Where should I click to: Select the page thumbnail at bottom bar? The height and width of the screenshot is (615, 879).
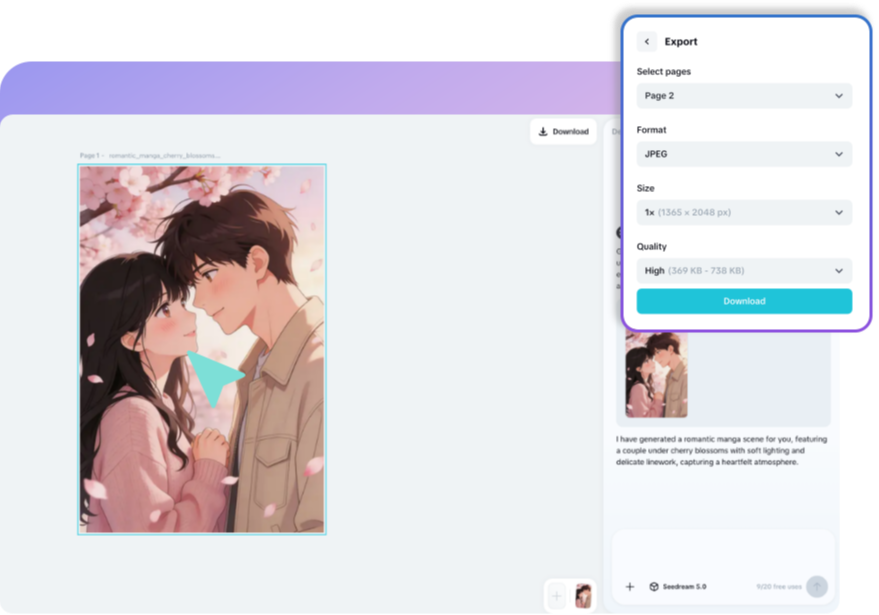[x=583, y=595]
